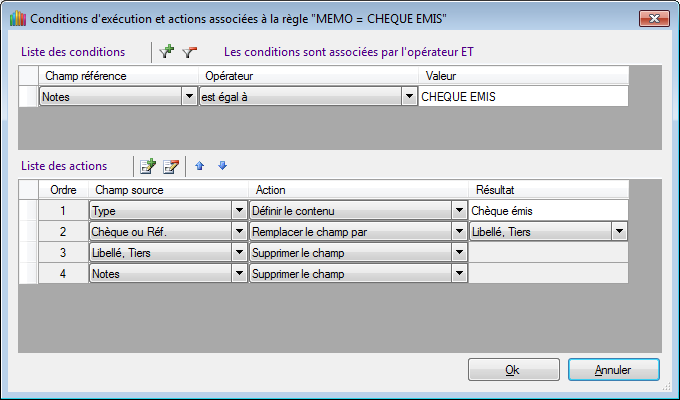Click the CHEQUE EMIS value field

(523, 97)
